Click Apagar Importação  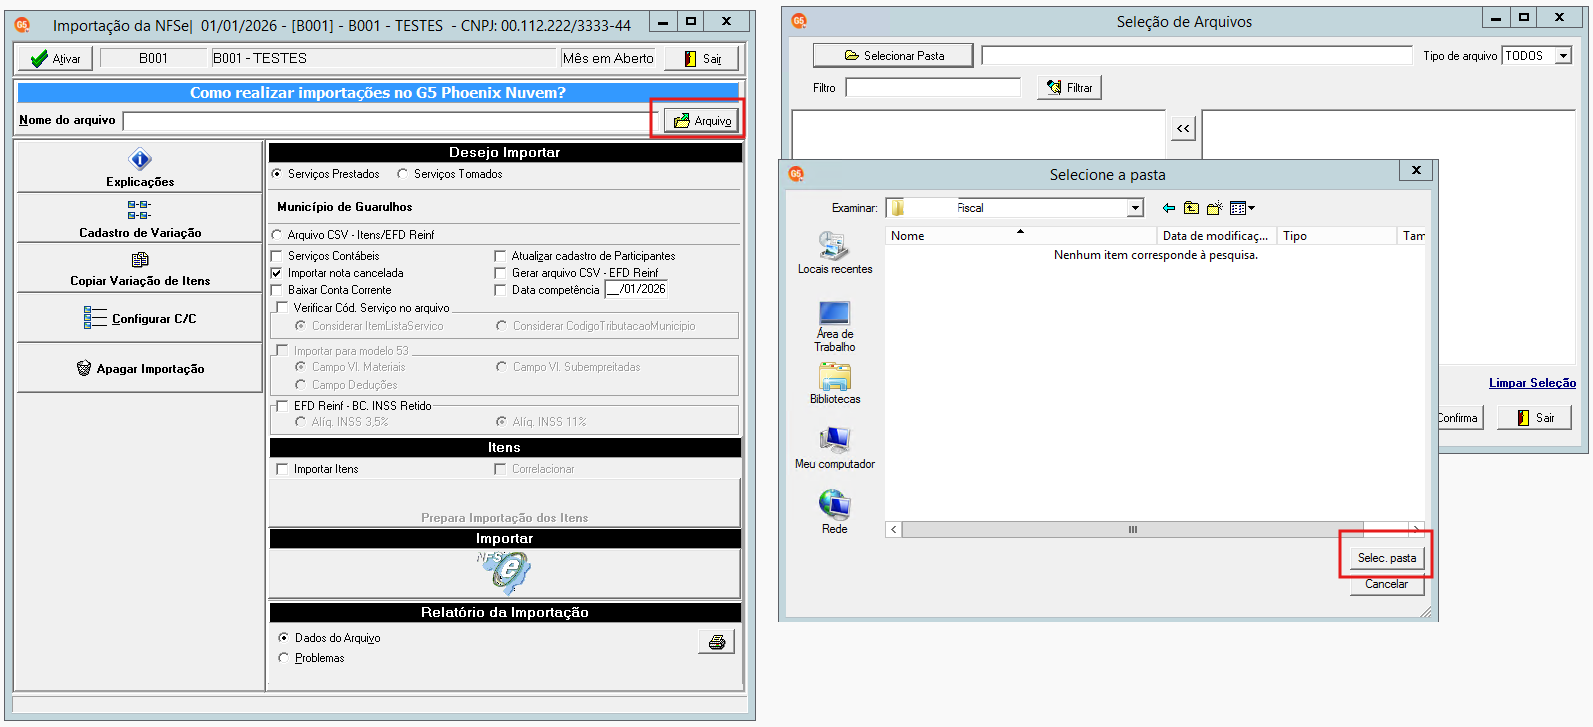tap(140, 368)
